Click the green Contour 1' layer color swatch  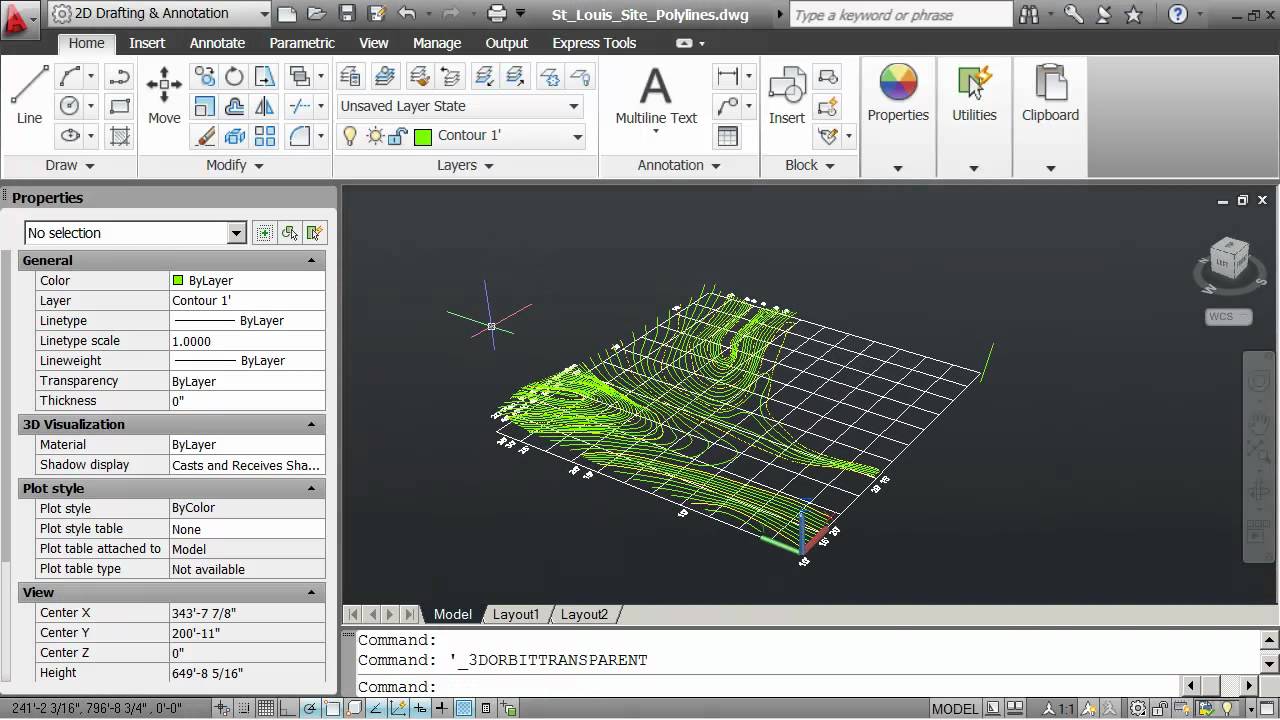click(422, 136)
